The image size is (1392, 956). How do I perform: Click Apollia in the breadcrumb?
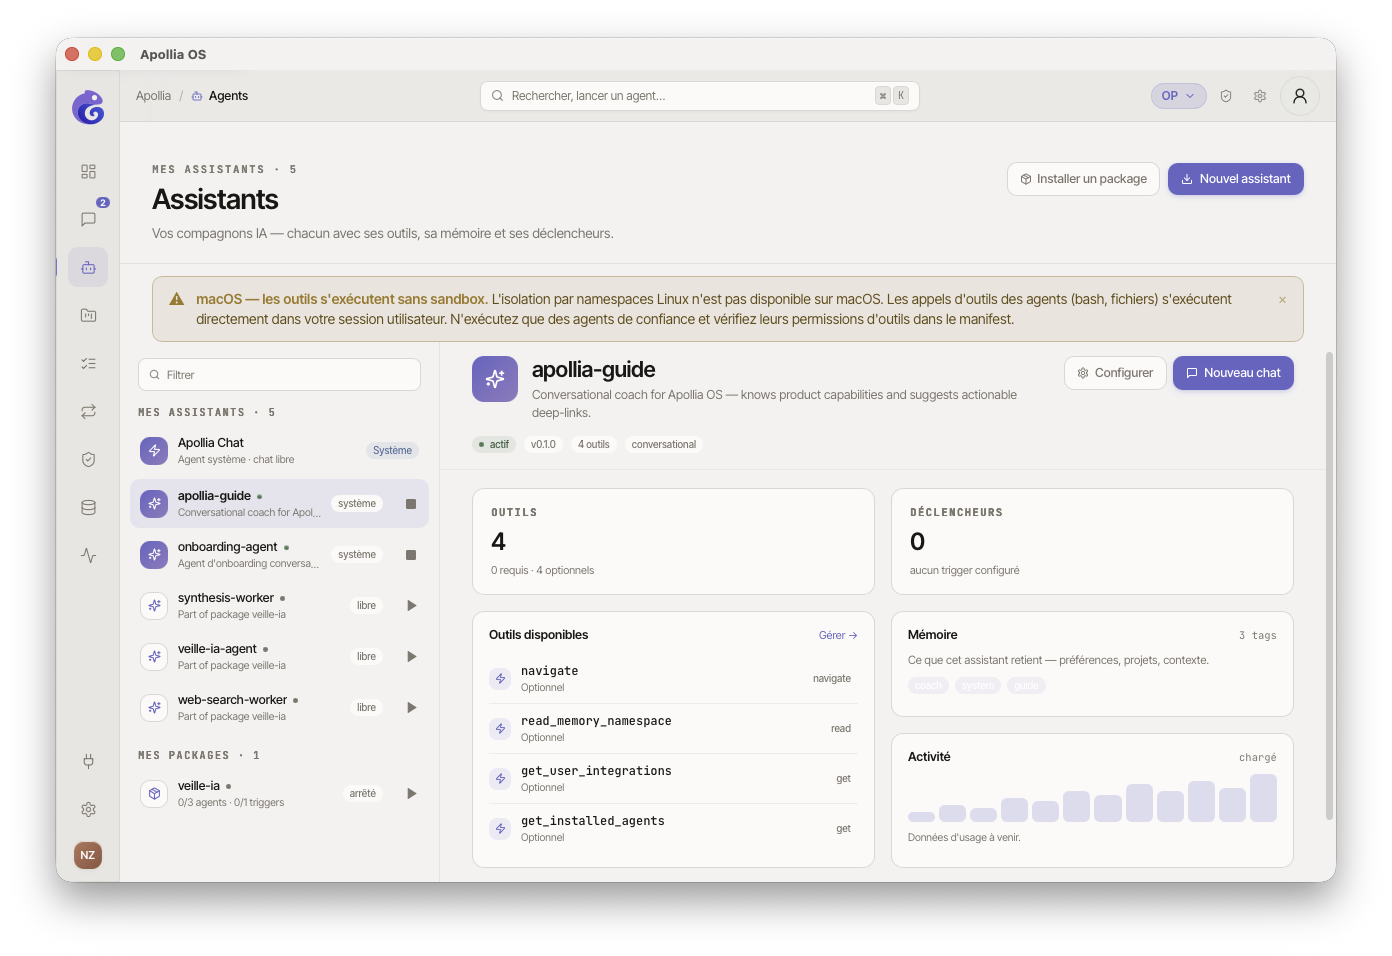click(x=153, y=96)
